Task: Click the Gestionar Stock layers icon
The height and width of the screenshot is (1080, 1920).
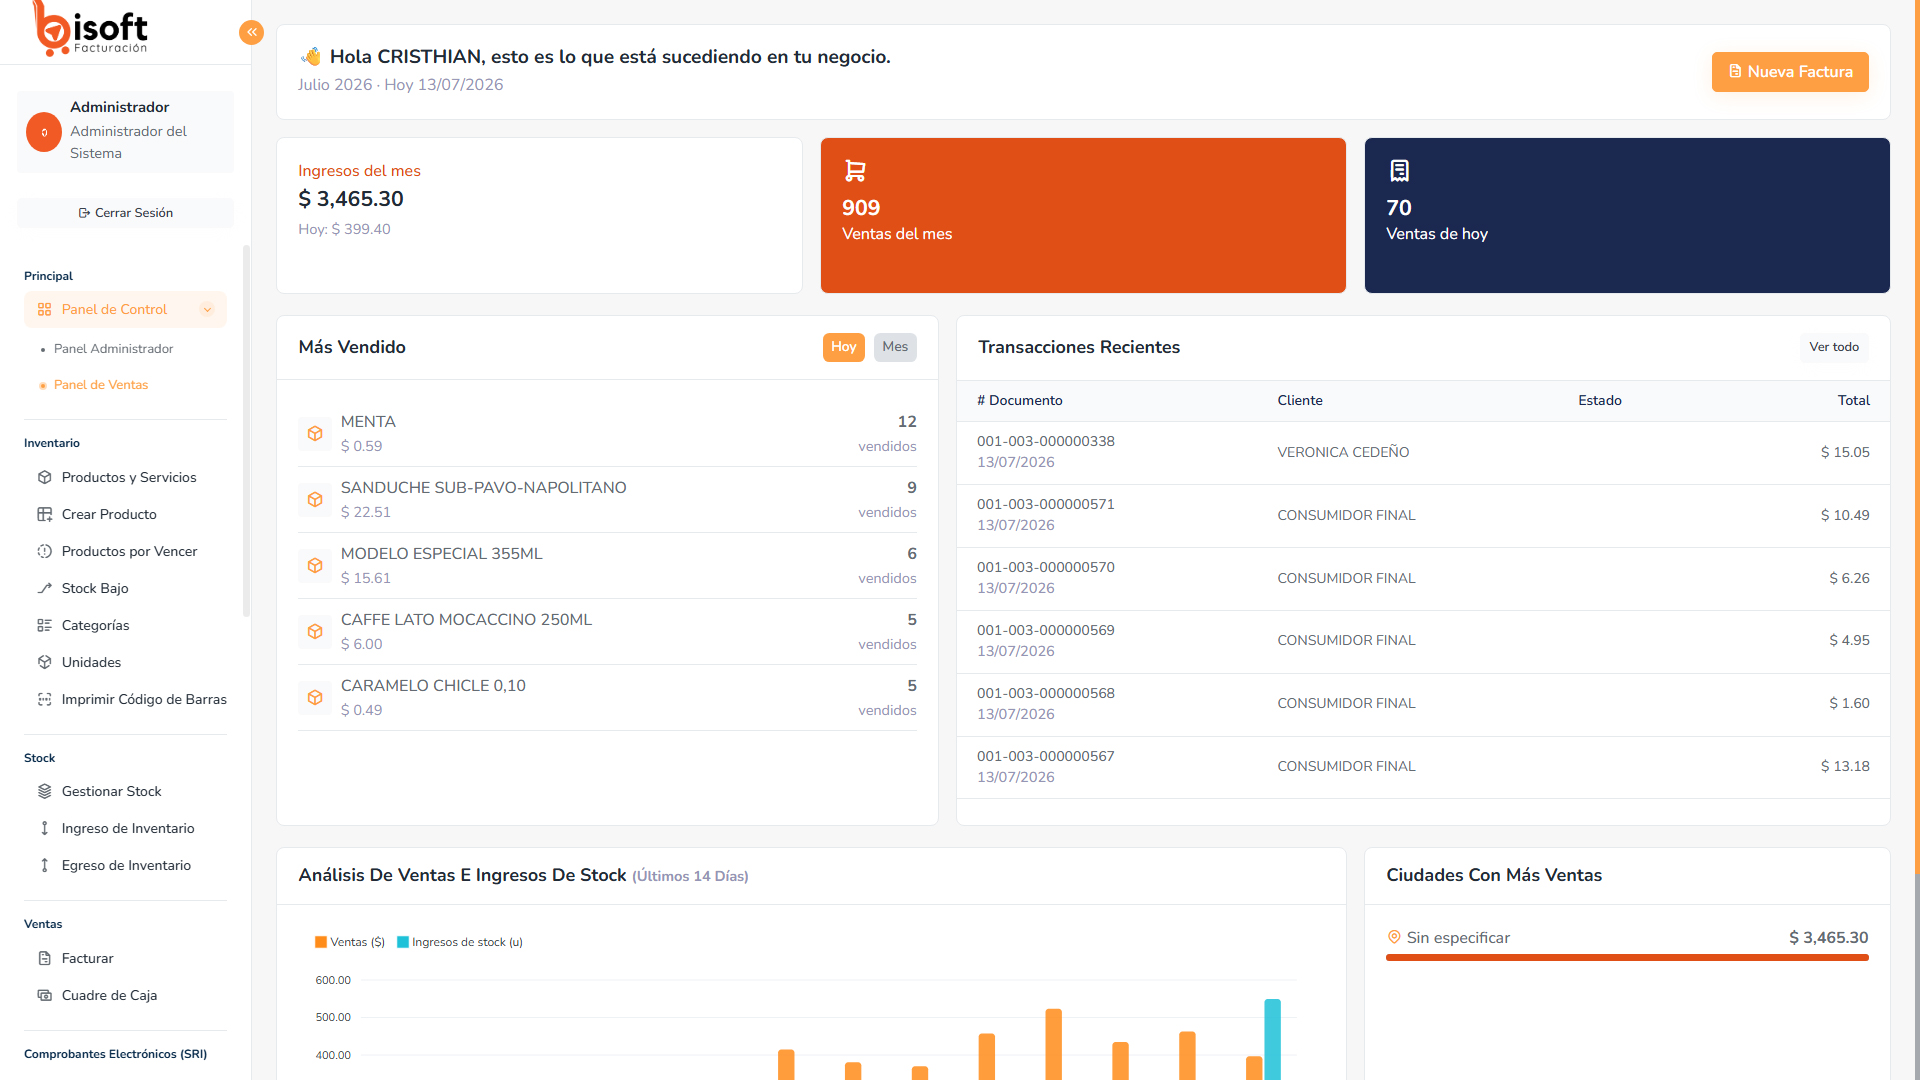Action: click(x=45, y=791)
